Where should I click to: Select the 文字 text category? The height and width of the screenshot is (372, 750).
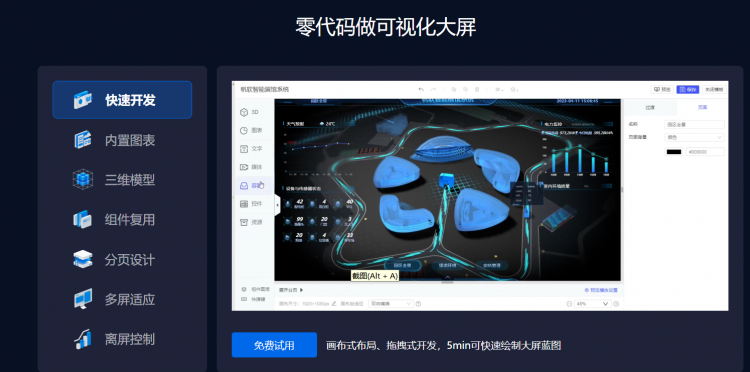pos(253,149)
